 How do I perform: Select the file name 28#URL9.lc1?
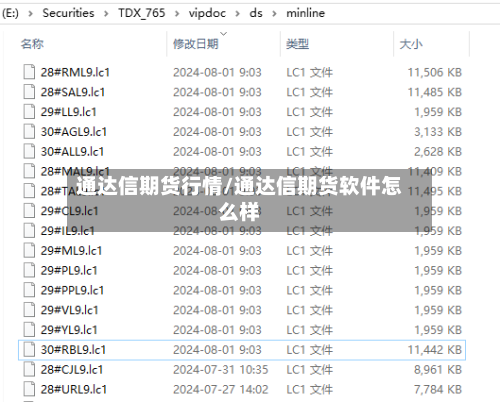click(74, 389)
